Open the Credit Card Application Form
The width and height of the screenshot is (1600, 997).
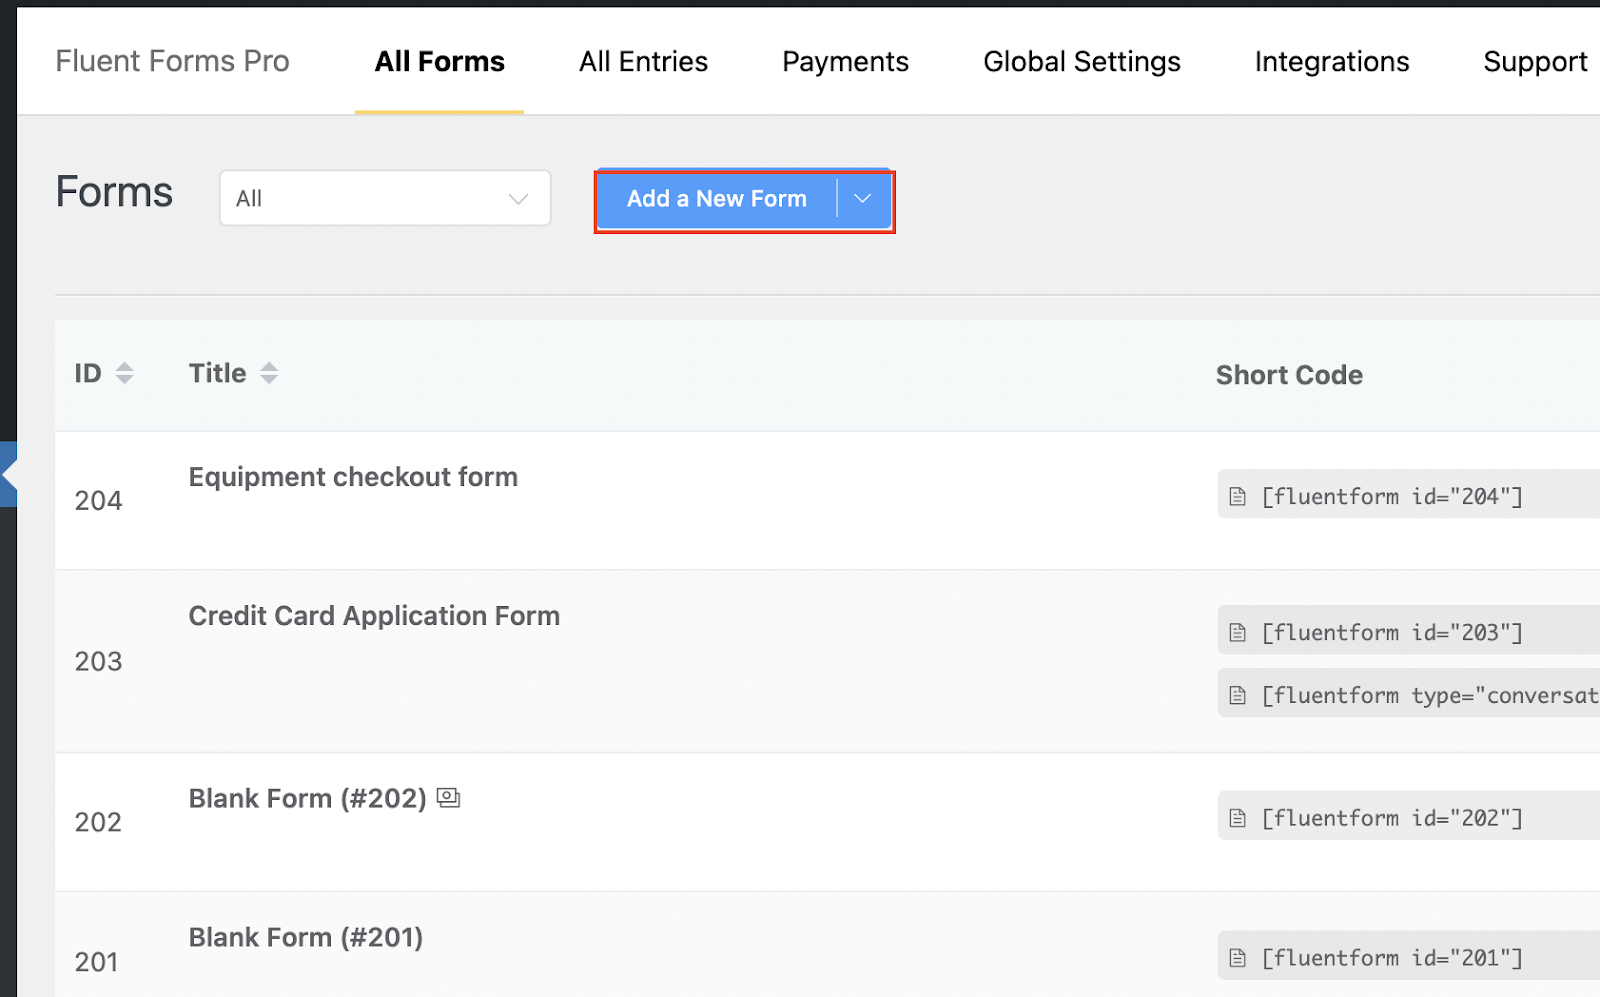tap(374, 616)
